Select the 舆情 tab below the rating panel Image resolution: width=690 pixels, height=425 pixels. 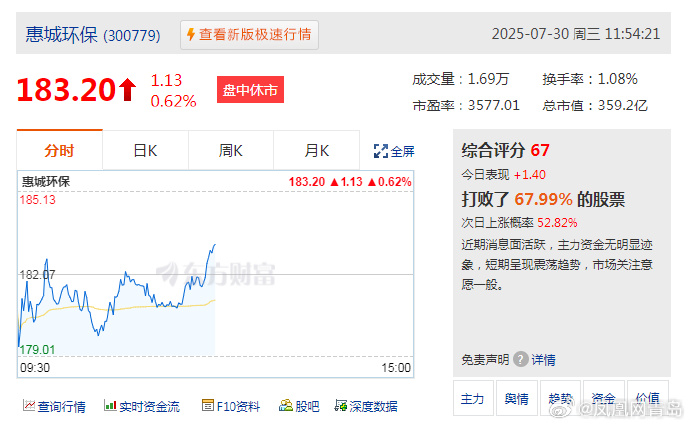(x=517, y=399)
